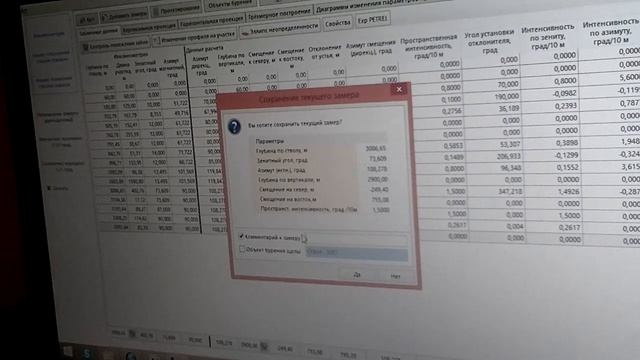Click the icon on Контроль положения забоя
640x360 pixels.
point(86,47)
